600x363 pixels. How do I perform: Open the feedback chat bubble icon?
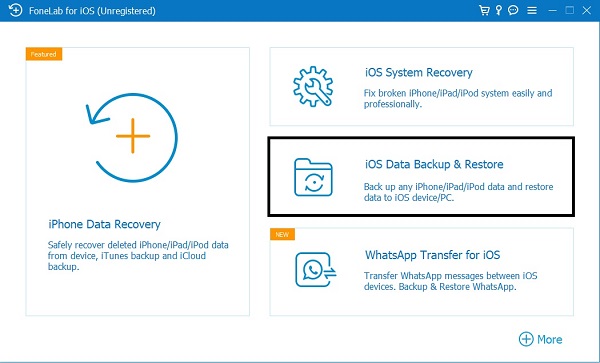(x=513, y=10)
